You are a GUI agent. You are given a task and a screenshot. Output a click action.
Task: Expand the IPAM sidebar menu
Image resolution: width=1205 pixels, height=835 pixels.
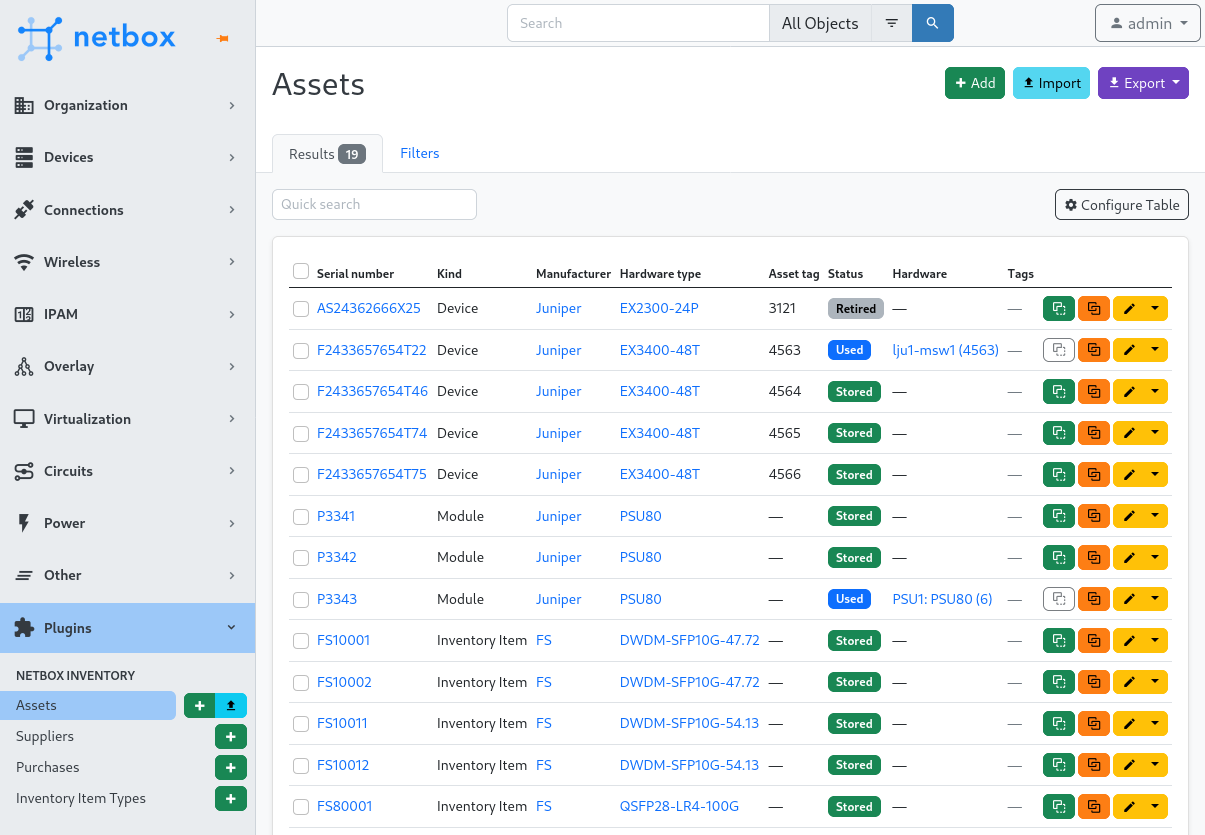127,314
